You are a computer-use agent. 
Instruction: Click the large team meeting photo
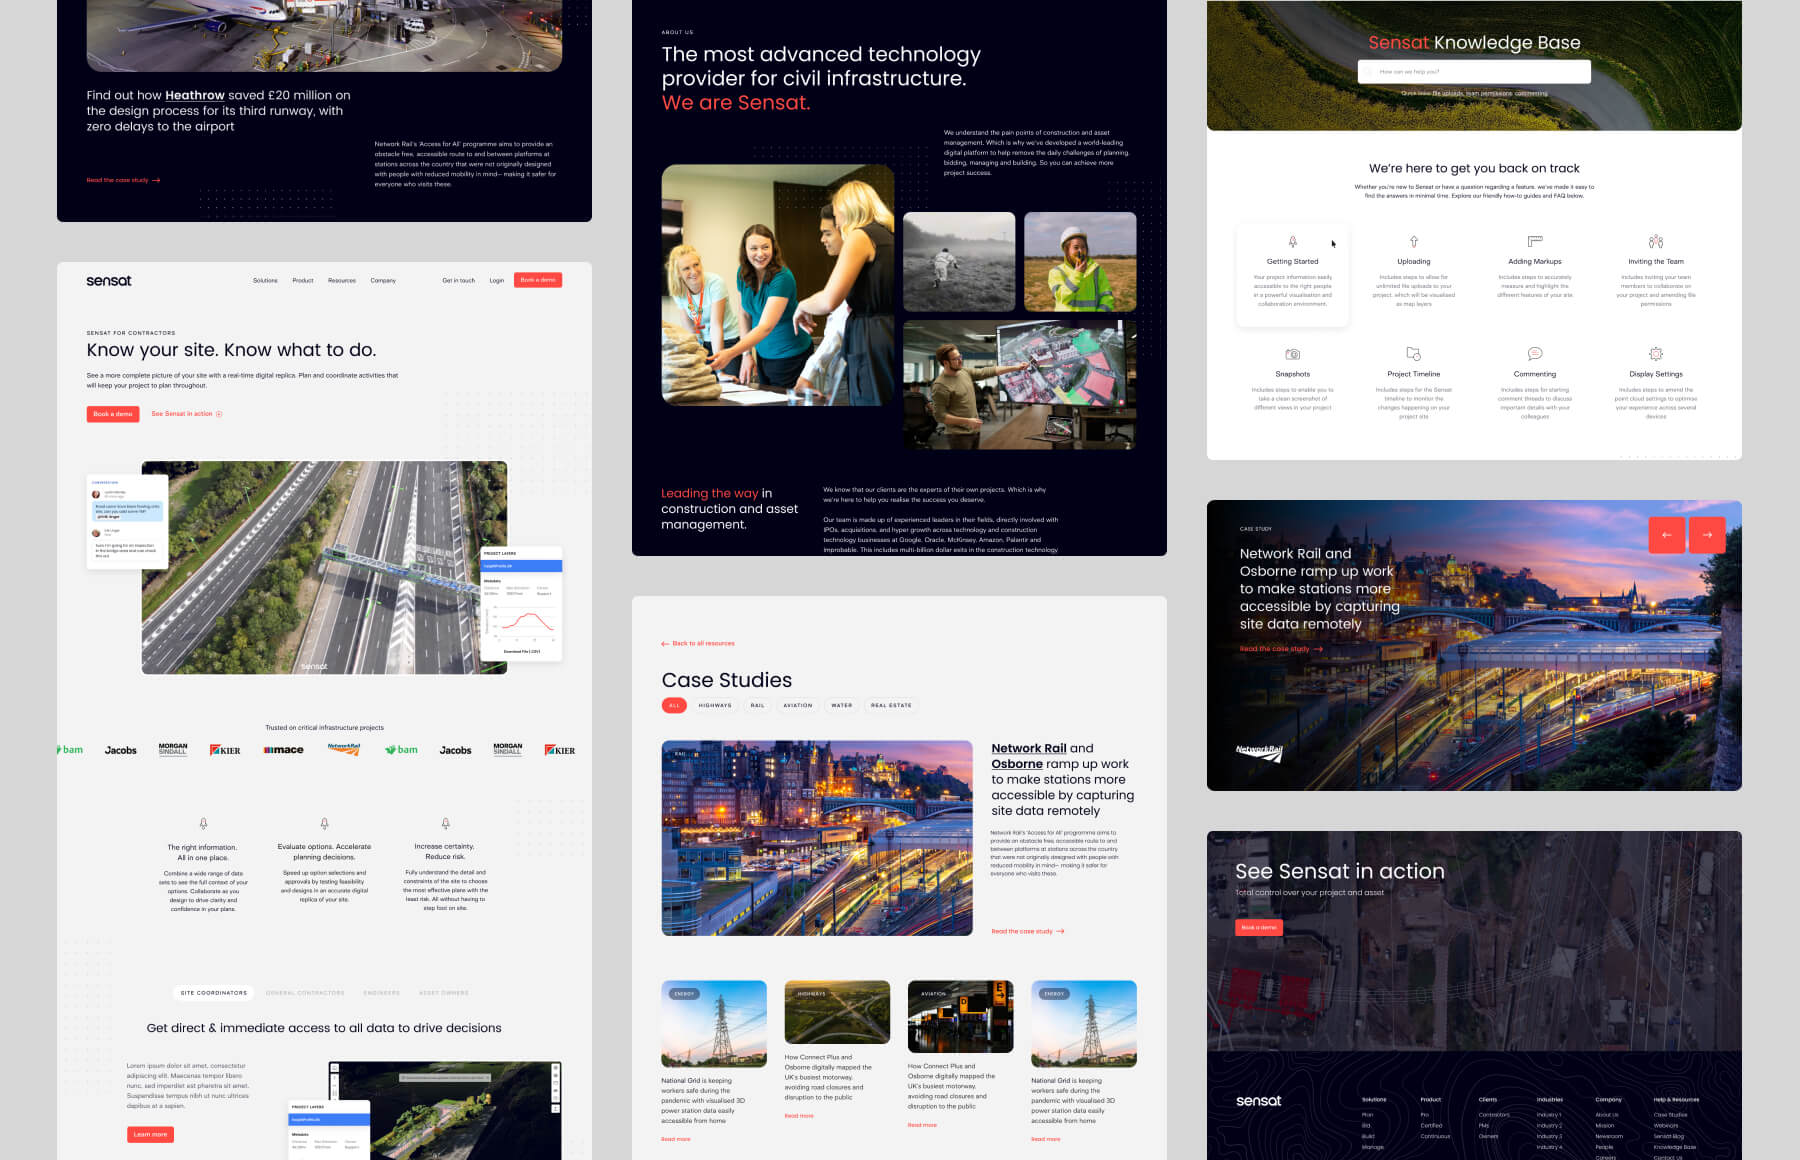point(778,285)
